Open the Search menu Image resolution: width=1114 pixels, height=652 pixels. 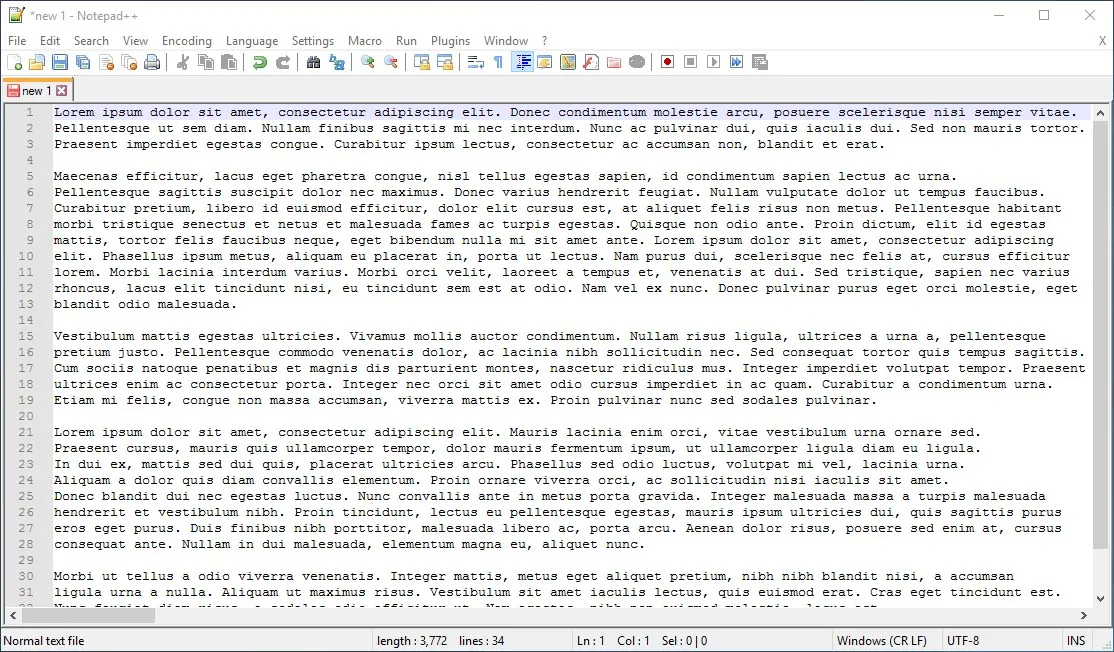click(91, 40)
